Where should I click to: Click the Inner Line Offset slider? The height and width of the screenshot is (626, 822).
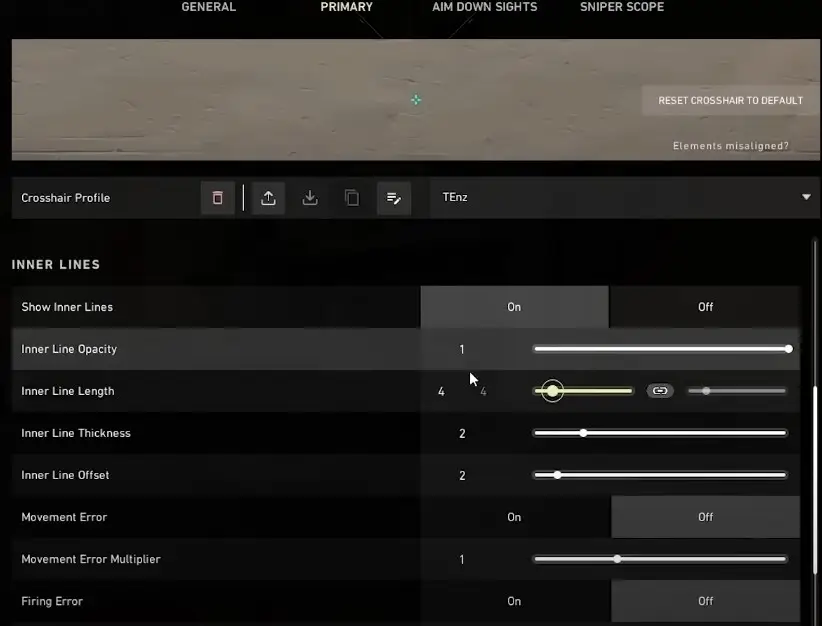click(x=660, y=474)
